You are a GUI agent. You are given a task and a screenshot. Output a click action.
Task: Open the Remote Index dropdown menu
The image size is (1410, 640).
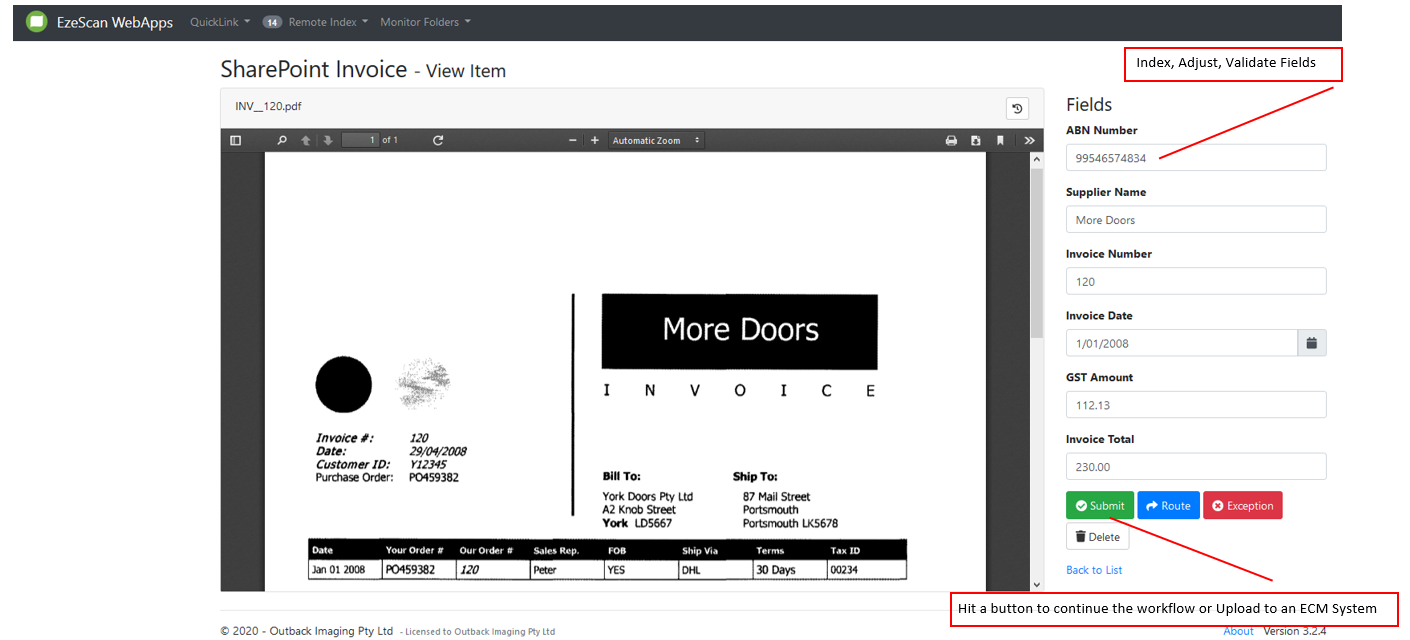coord(328,22)
